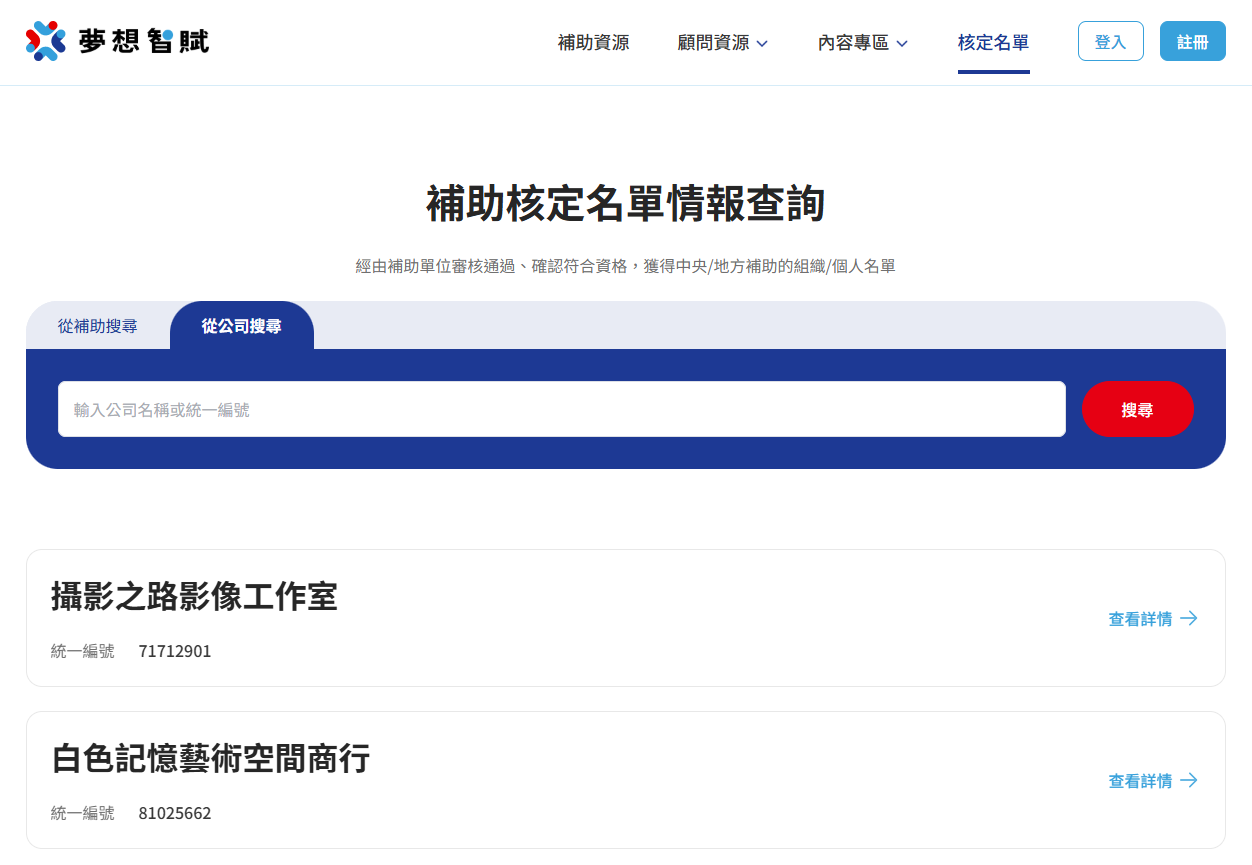Expand the 顧問資源 dropdown chevron
The width and height of the screenshot is (1252, 865).
762,44
